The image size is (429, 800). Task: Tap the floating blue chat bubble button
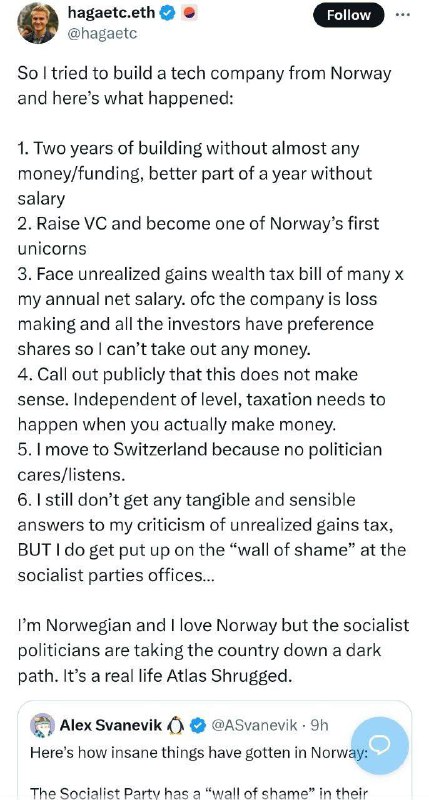click(x=380, y=746)
